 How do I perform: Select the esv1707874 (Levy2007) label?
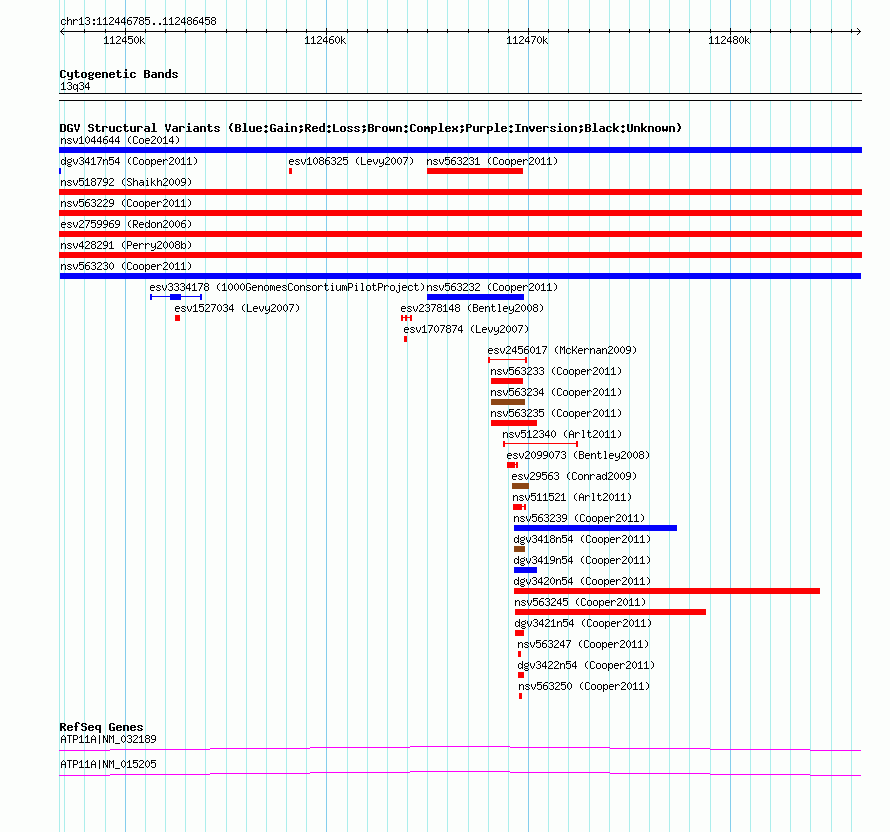pyautogui.click(x=466, y=329)
